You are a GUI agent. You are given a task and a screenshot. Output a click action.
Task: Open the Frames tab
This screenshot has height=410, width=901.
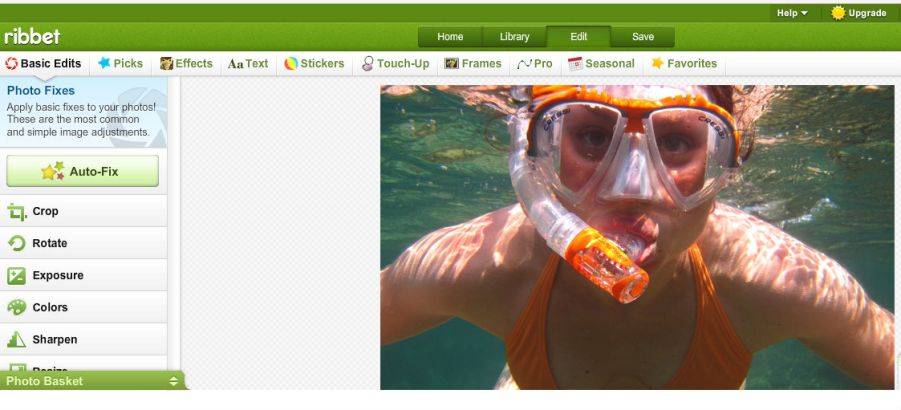point(473,64)
